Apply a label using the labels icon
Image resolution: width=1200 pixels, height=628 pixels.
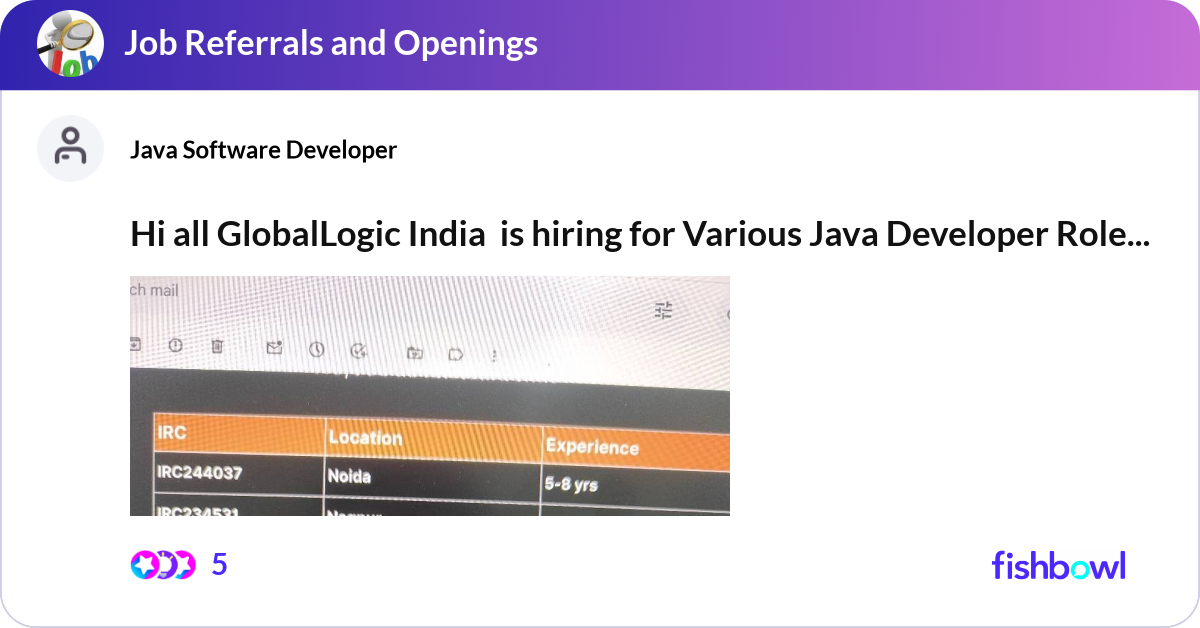[x=456, y=352]
